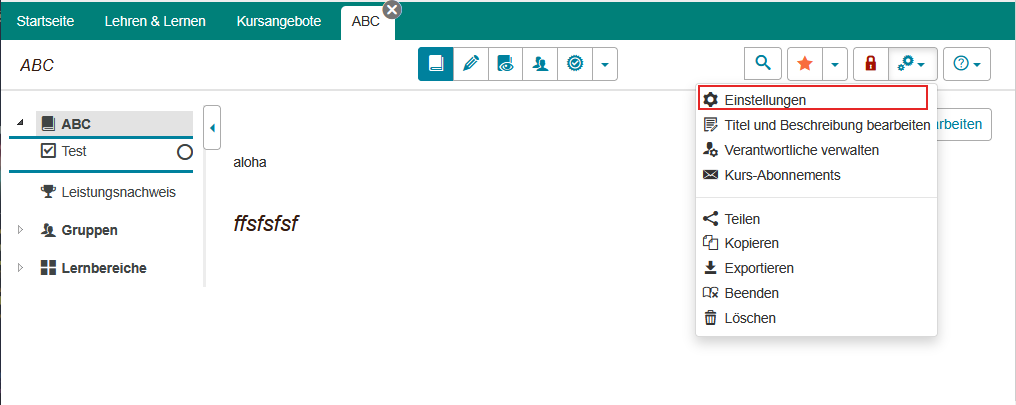Click the course view book icon in toolbar
The image size is (1016, 405).
click(436, 64)
